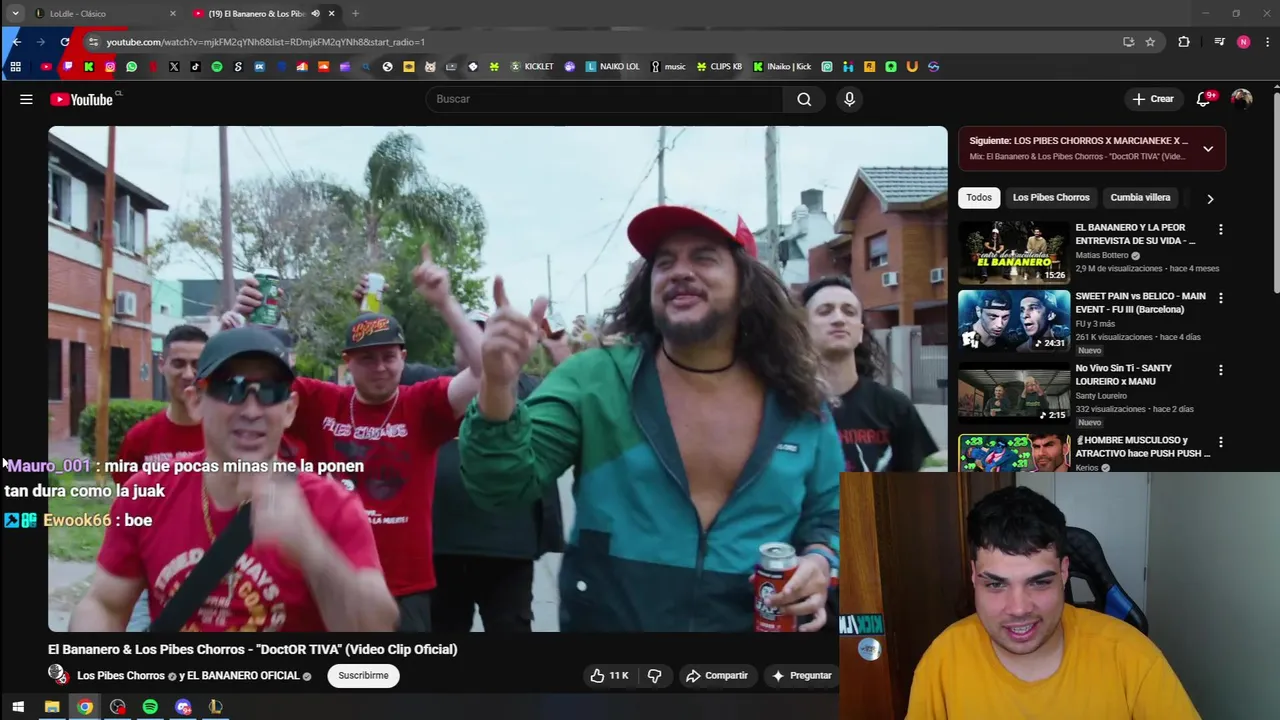Click Compartir to share the video
1280x720 pixels.
[x=717, y=675]
